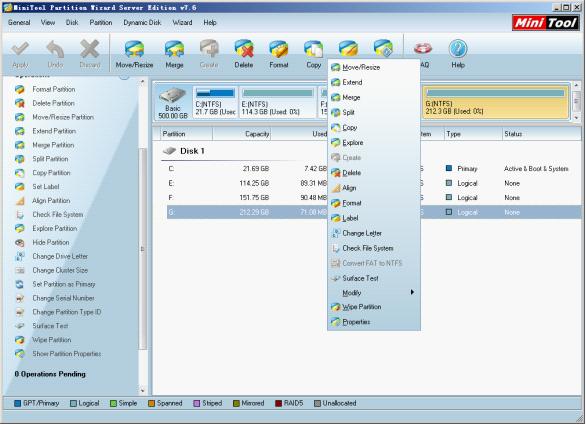
Task: Choose Change Letter in context menu
Action: coord(374,233)
